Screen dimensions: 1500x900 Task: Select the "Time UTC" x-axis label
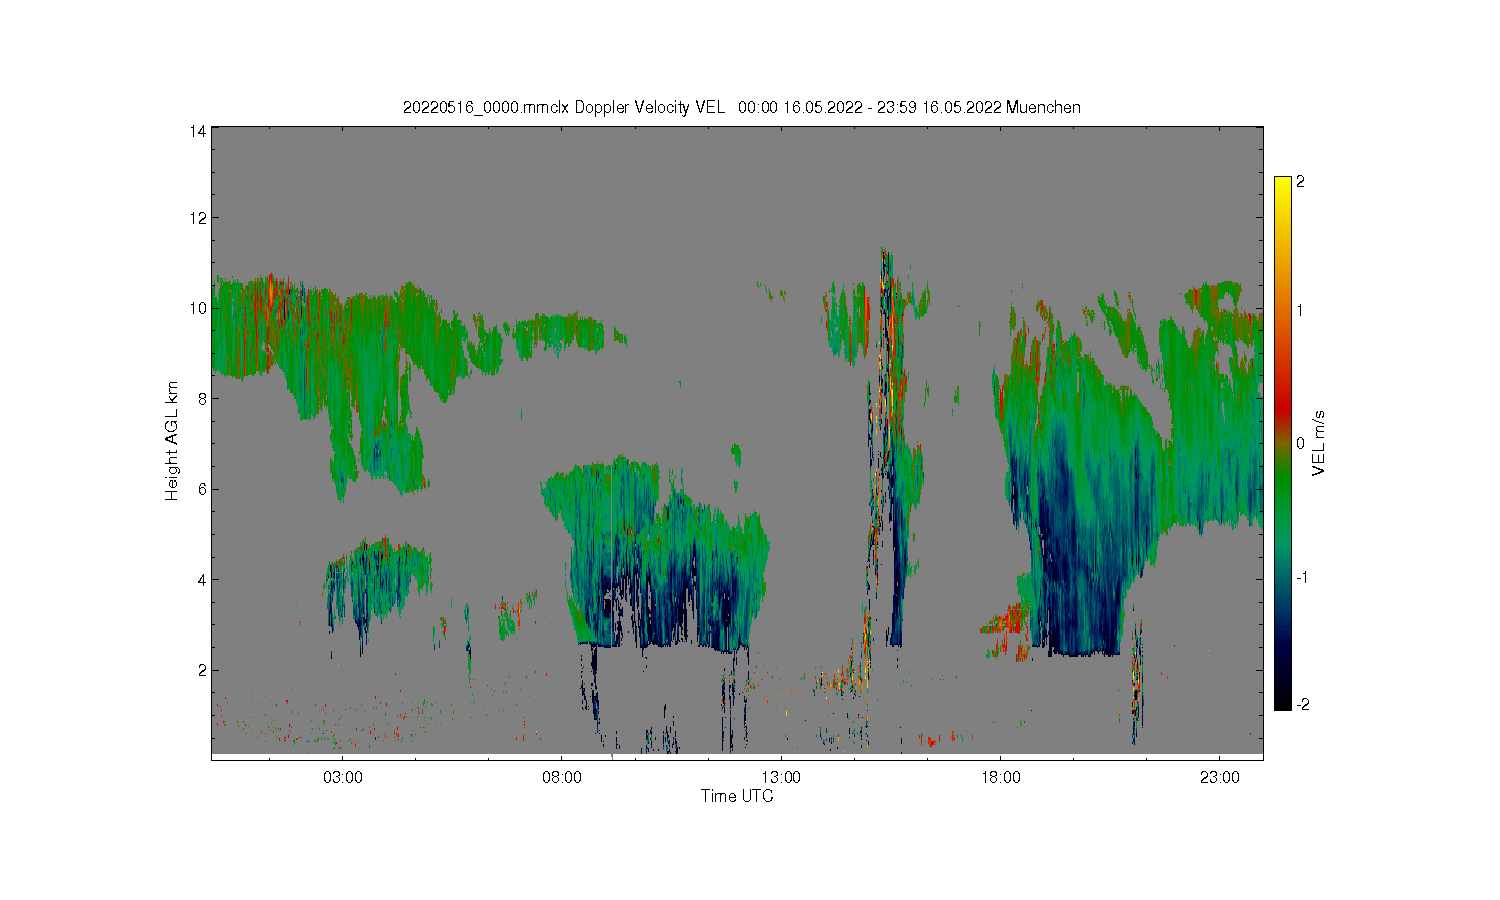(x=737, y=796)
